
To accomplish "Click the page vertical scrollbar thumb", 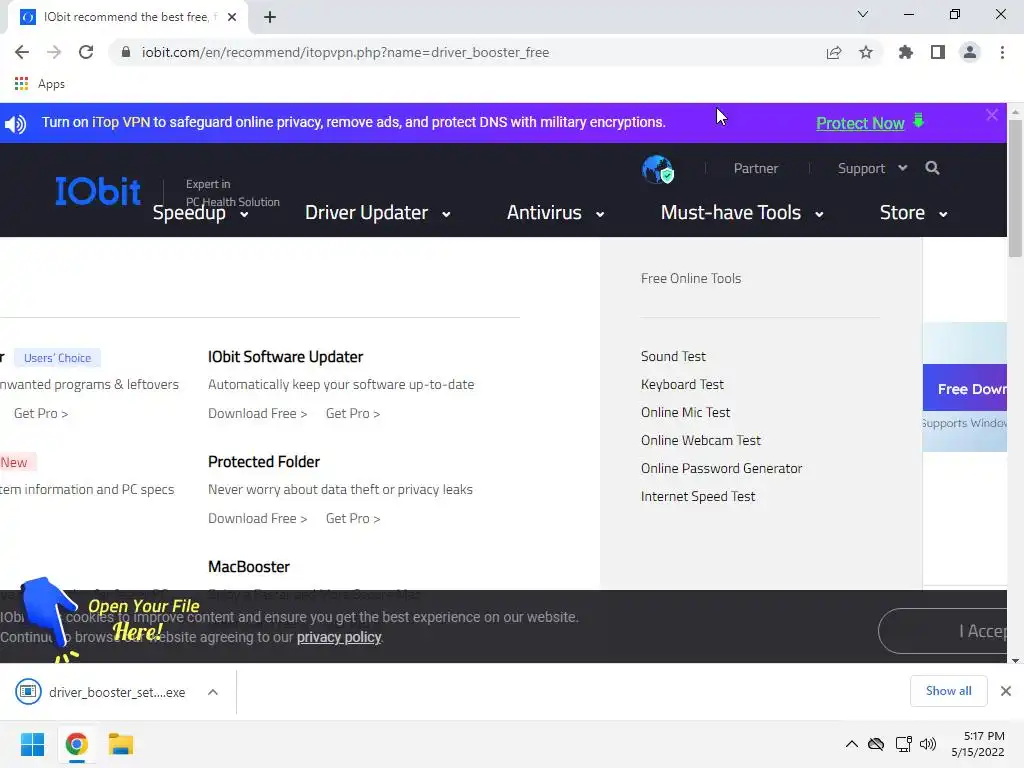I will click(x=1015, y=189).
